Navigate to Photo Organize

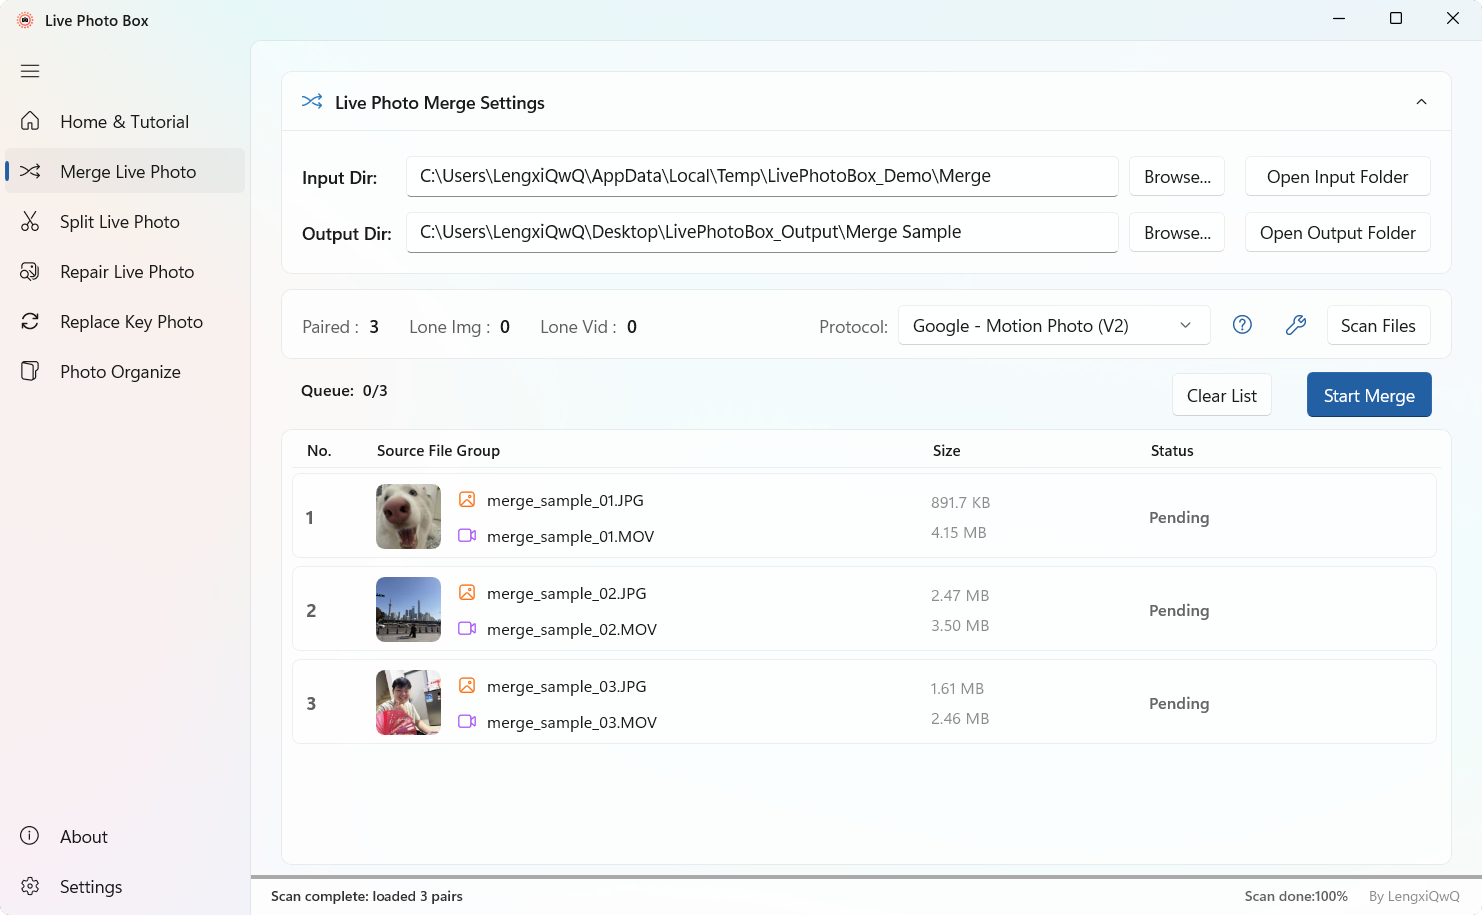pos(125,371)
